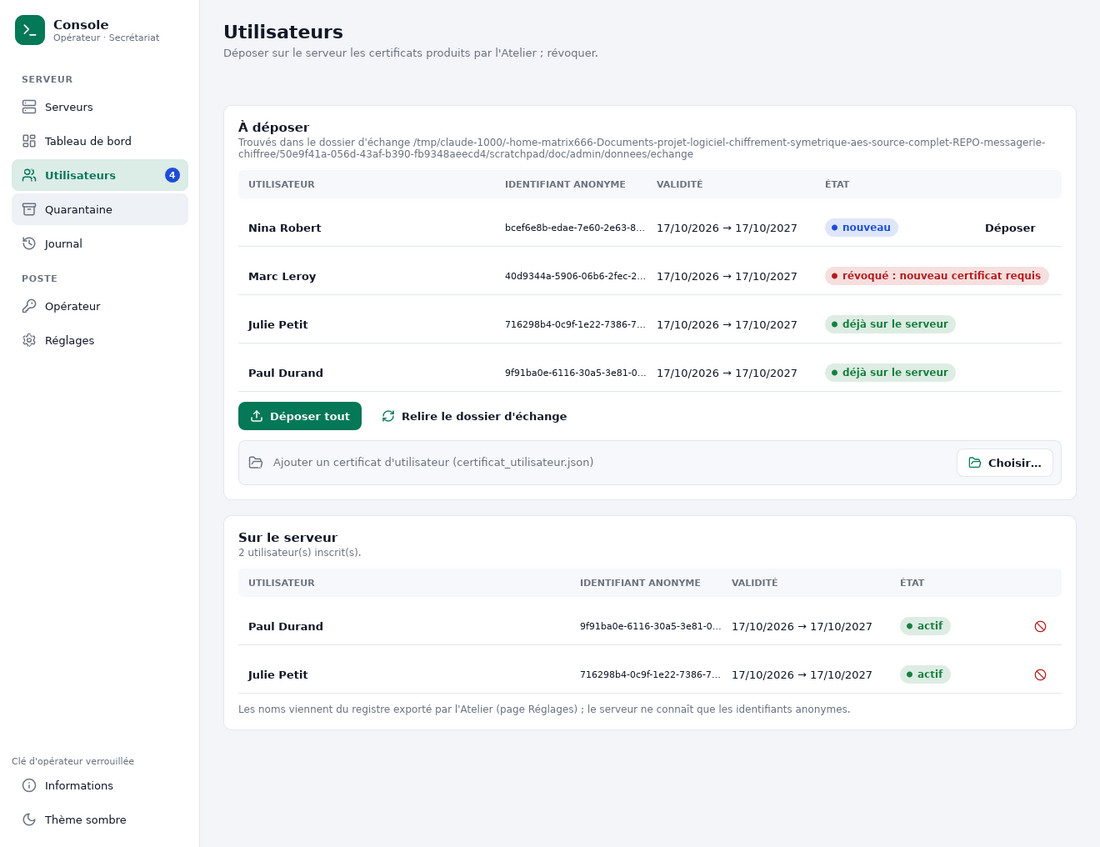Screen dimensions: 1100x847
Task: Select Marc Leroy in the À déposer list
Action: (282, 276)
